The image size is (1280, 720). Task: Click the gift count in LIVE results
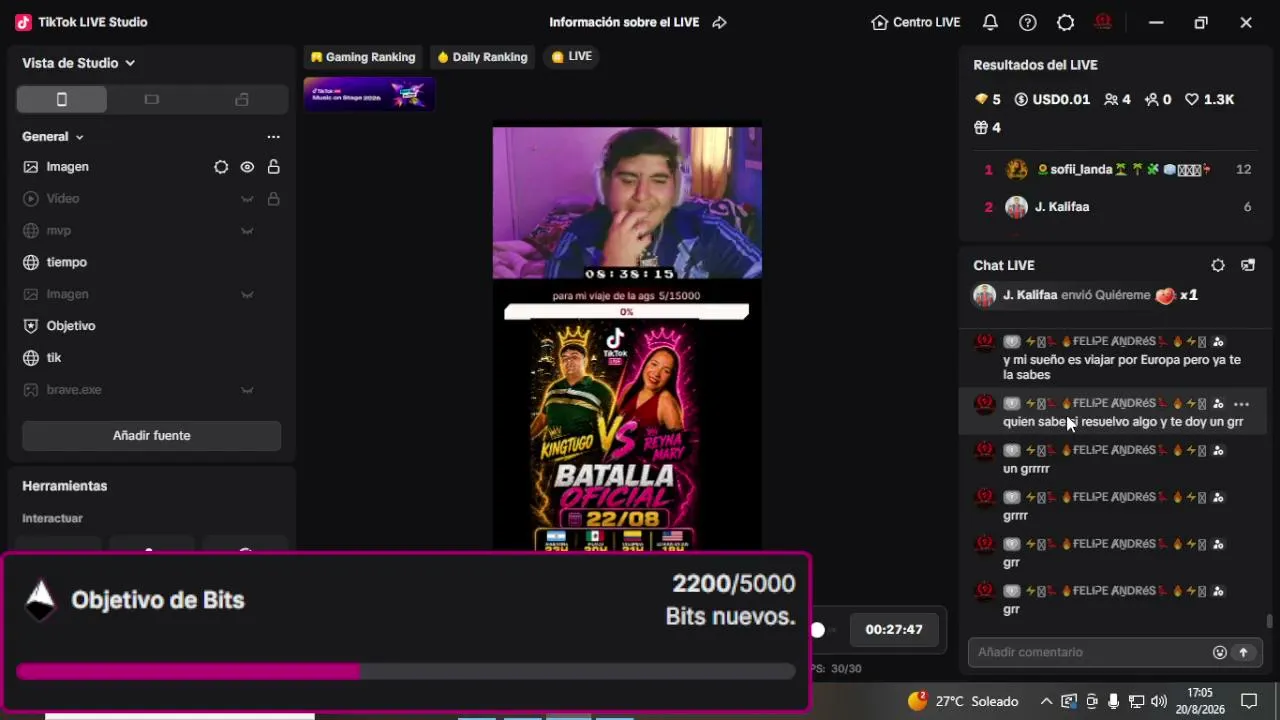tap(988, 128)
